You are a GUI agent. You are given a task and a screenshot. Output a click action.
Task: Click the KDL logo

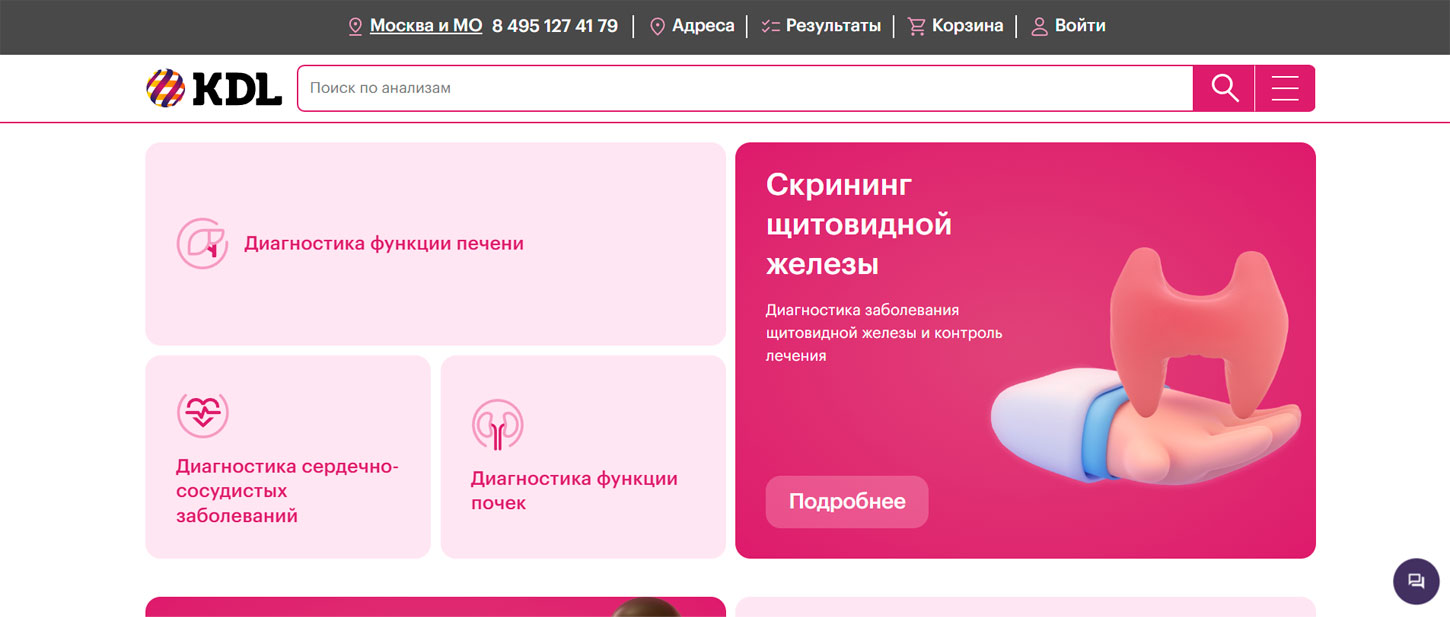click(x=214, y=88)
